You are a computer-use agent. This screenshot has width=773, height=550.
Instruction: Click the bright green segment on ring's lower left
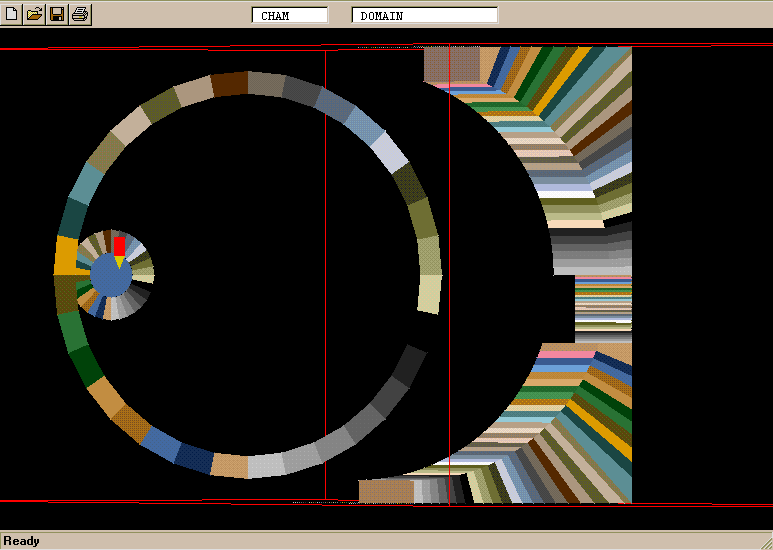pos(71,331)
